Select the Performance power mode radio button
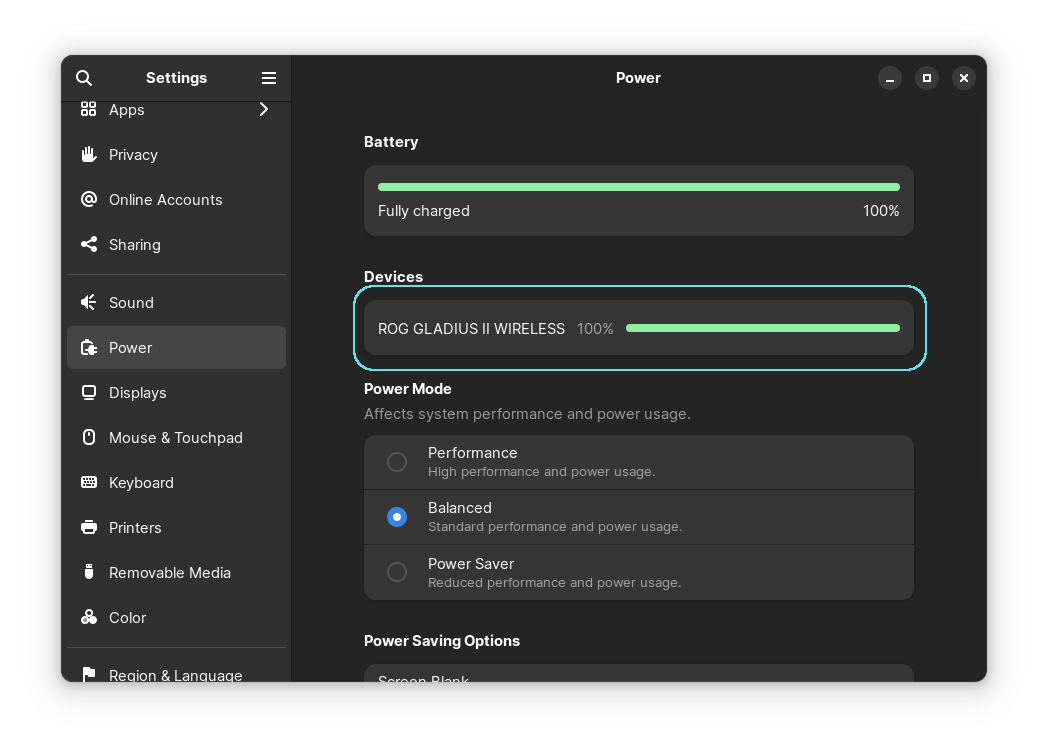1048x749 pixels. pos(397,462)
